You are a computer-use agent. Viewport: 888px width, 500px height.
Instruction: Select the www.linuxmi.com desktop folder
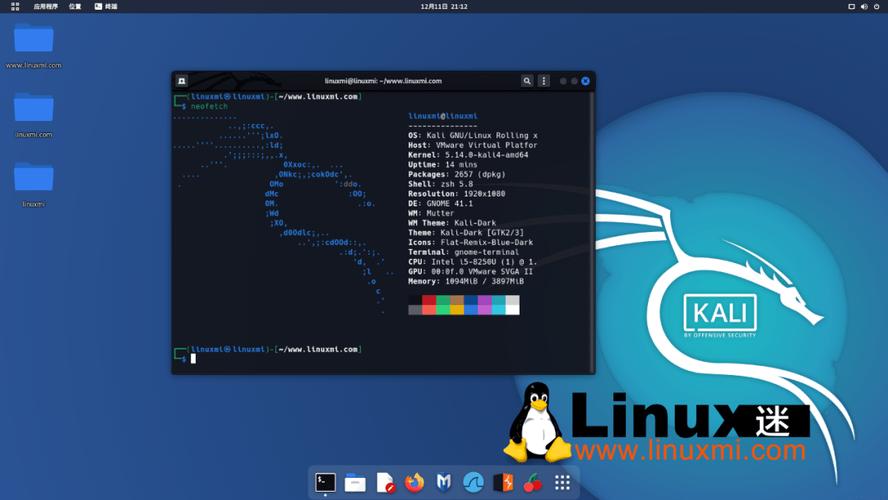click(x=33, y=45)
